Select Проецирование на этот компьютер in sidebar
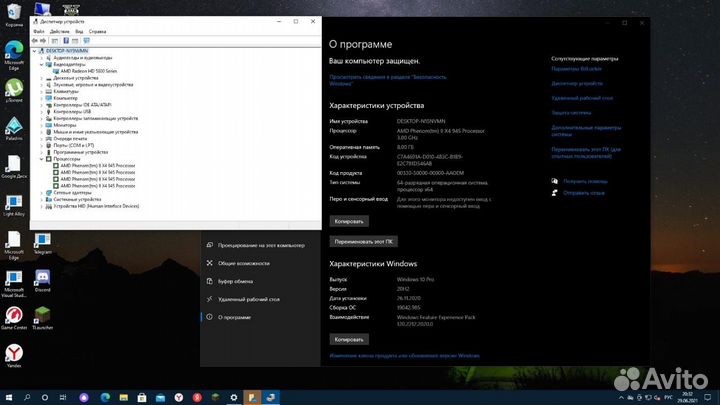Screen dimensions: 720x405 (260, 245)
